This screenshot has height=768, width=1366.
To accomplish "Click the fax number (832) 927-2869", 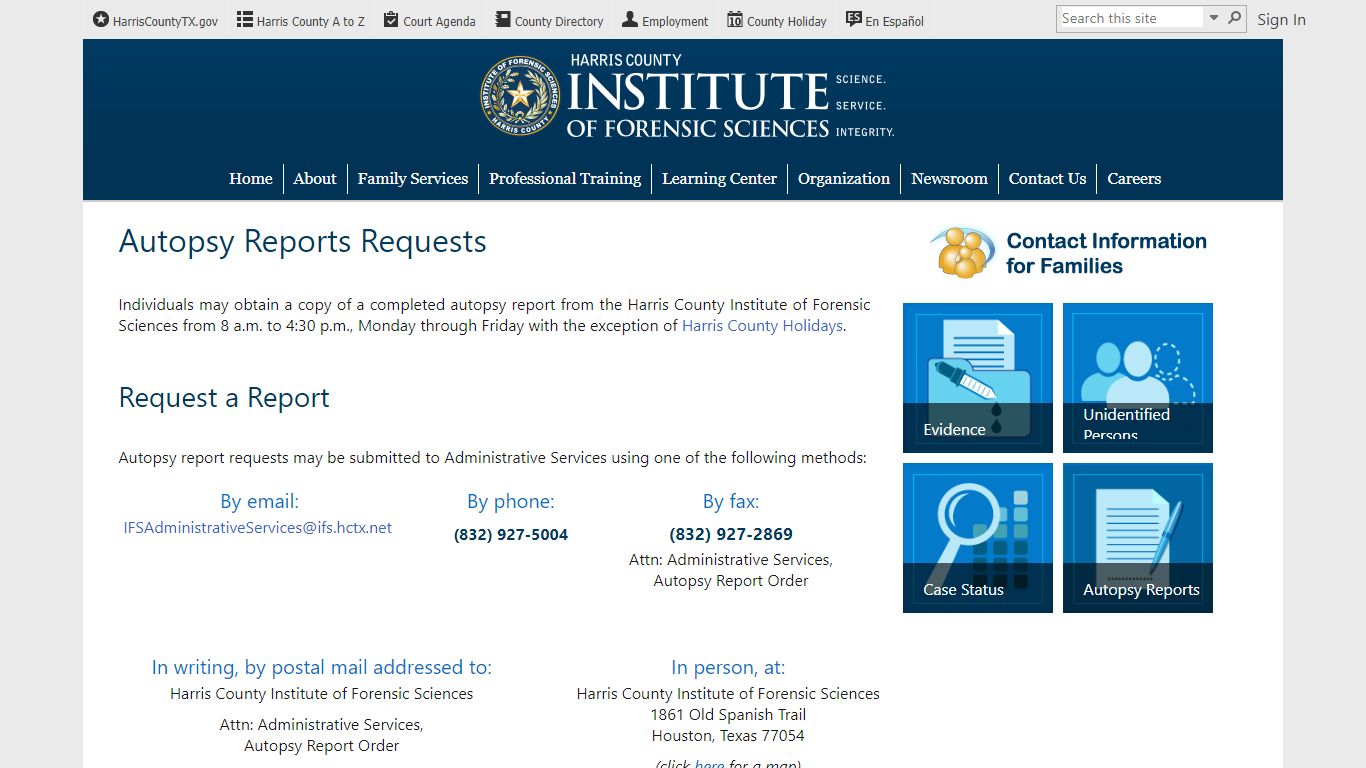I will 731,534.
